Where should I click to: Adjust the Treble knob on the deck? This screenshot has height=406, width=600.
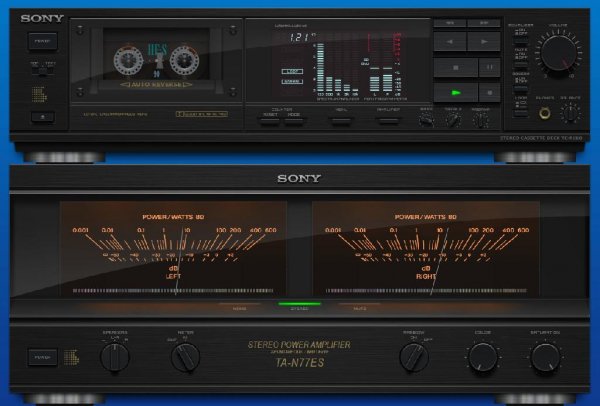click(453, 121)
